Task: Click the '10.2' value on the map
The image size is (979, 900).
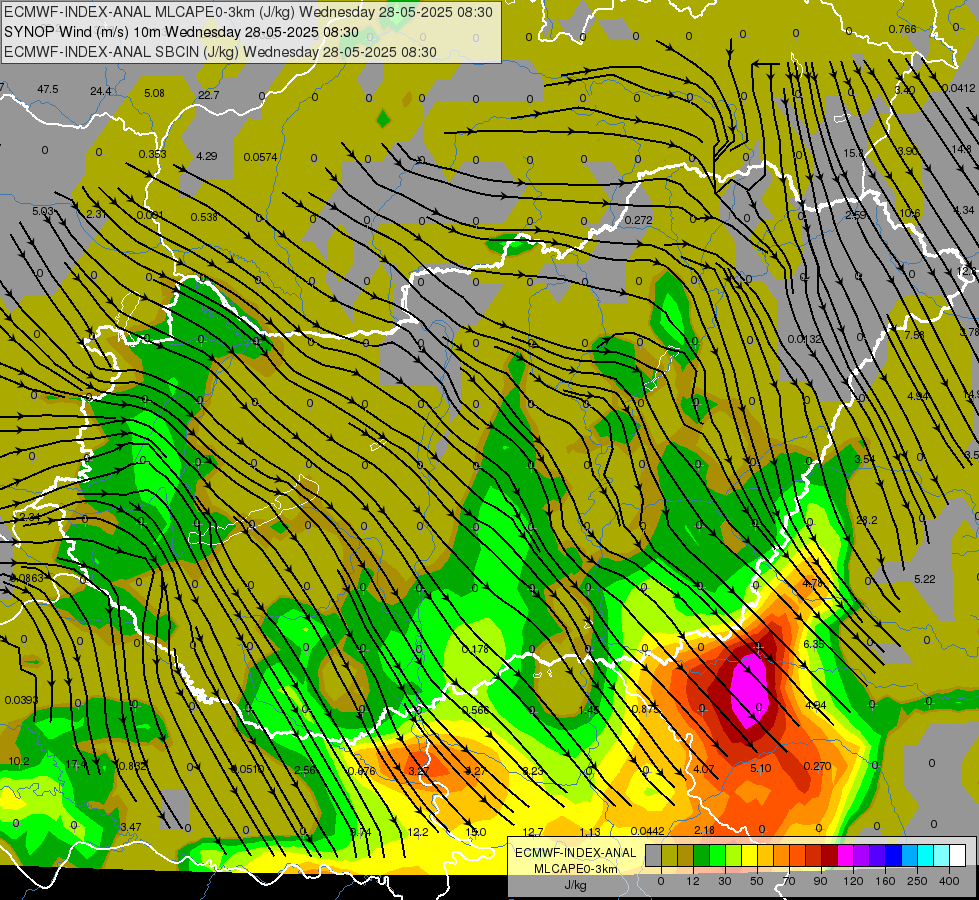Action: [x=19, y=761]
